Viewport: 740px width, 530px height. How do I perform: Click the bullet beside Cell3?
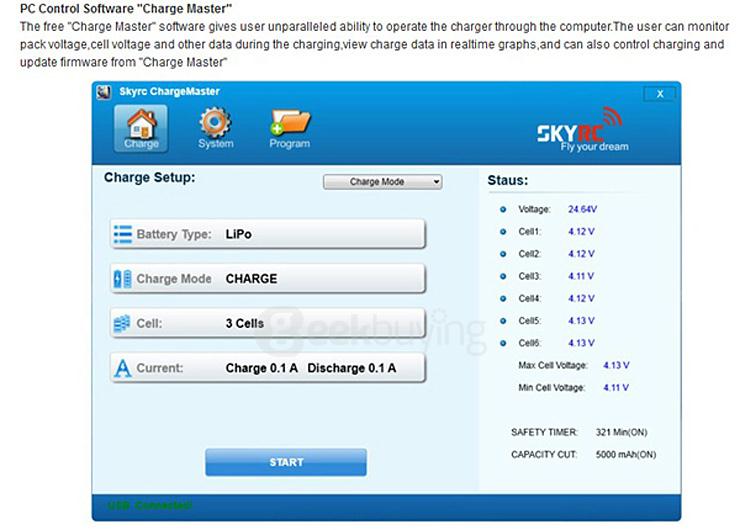pos(503,276)
